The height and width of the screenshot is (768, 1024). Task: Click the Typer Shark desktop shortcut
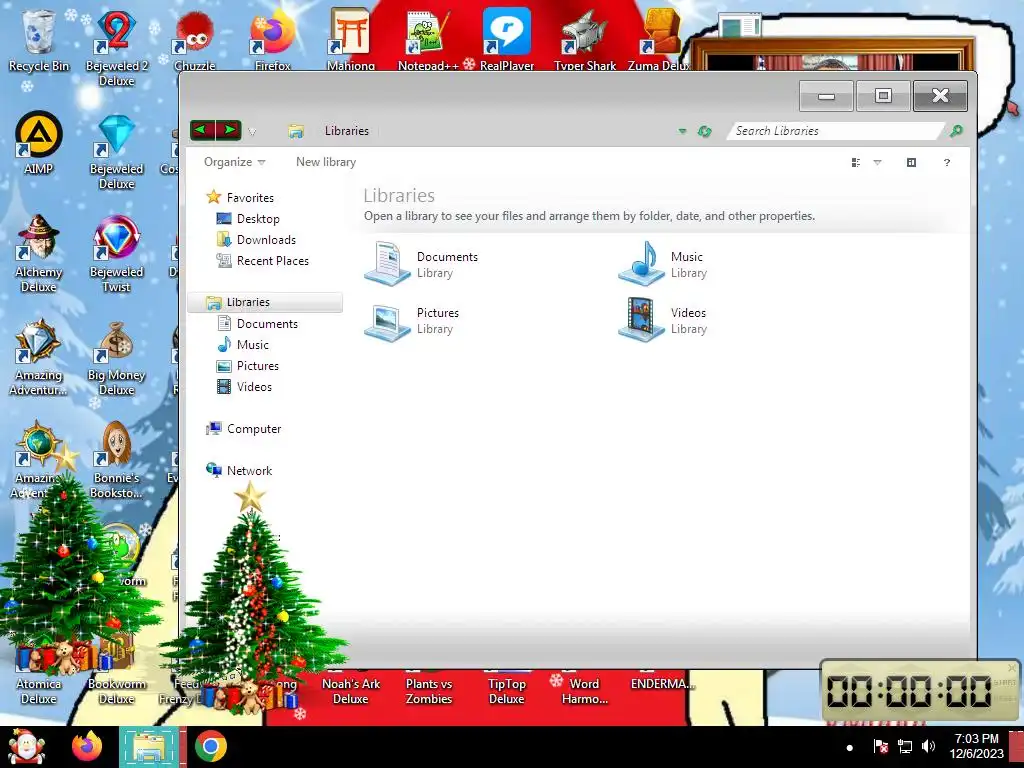click(x=585, y=40)
